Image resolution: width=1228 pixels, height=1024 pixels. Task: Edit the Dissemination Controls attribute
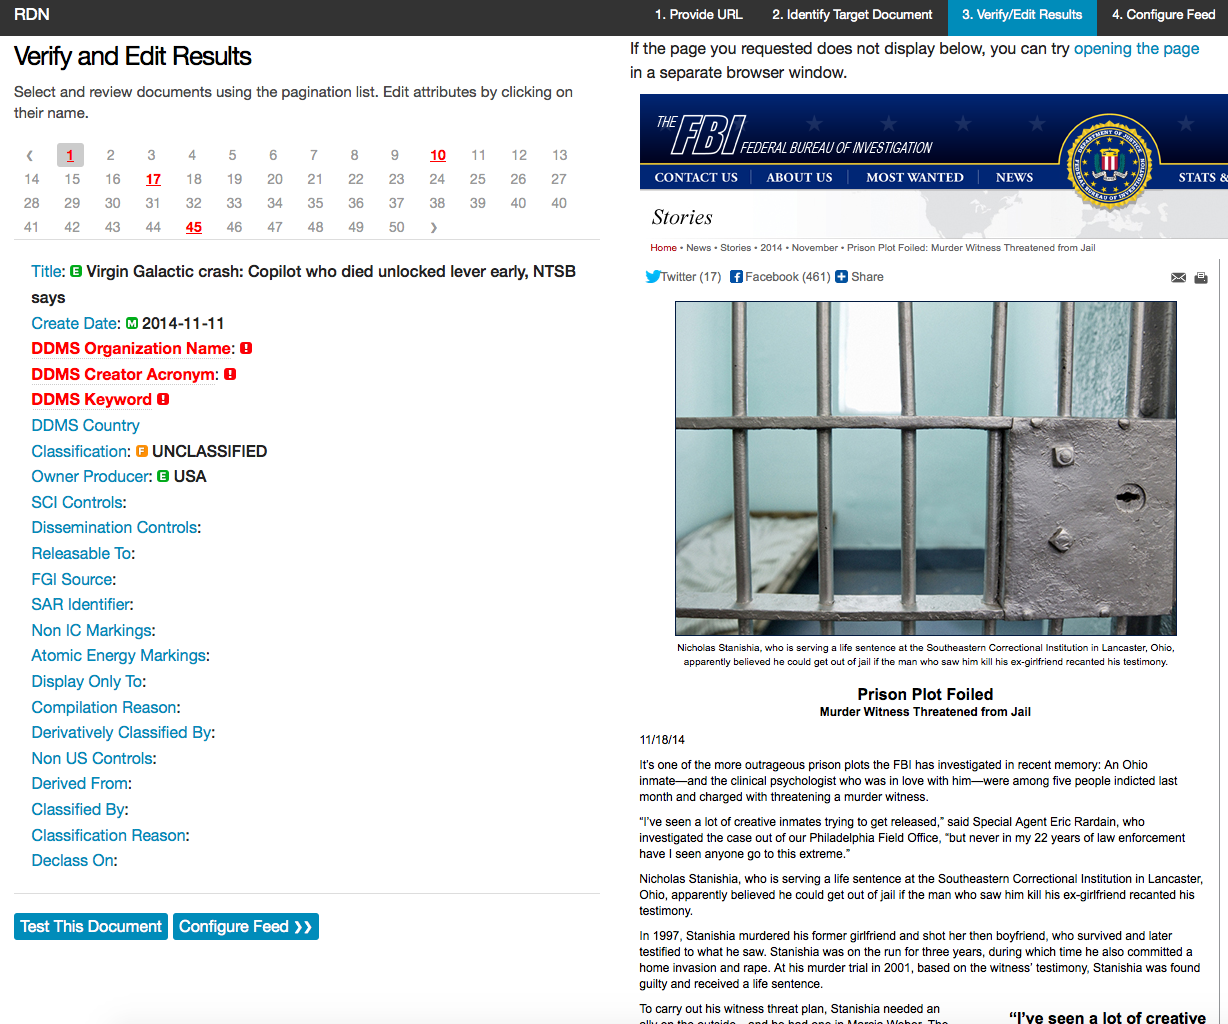tap(114, 527)
